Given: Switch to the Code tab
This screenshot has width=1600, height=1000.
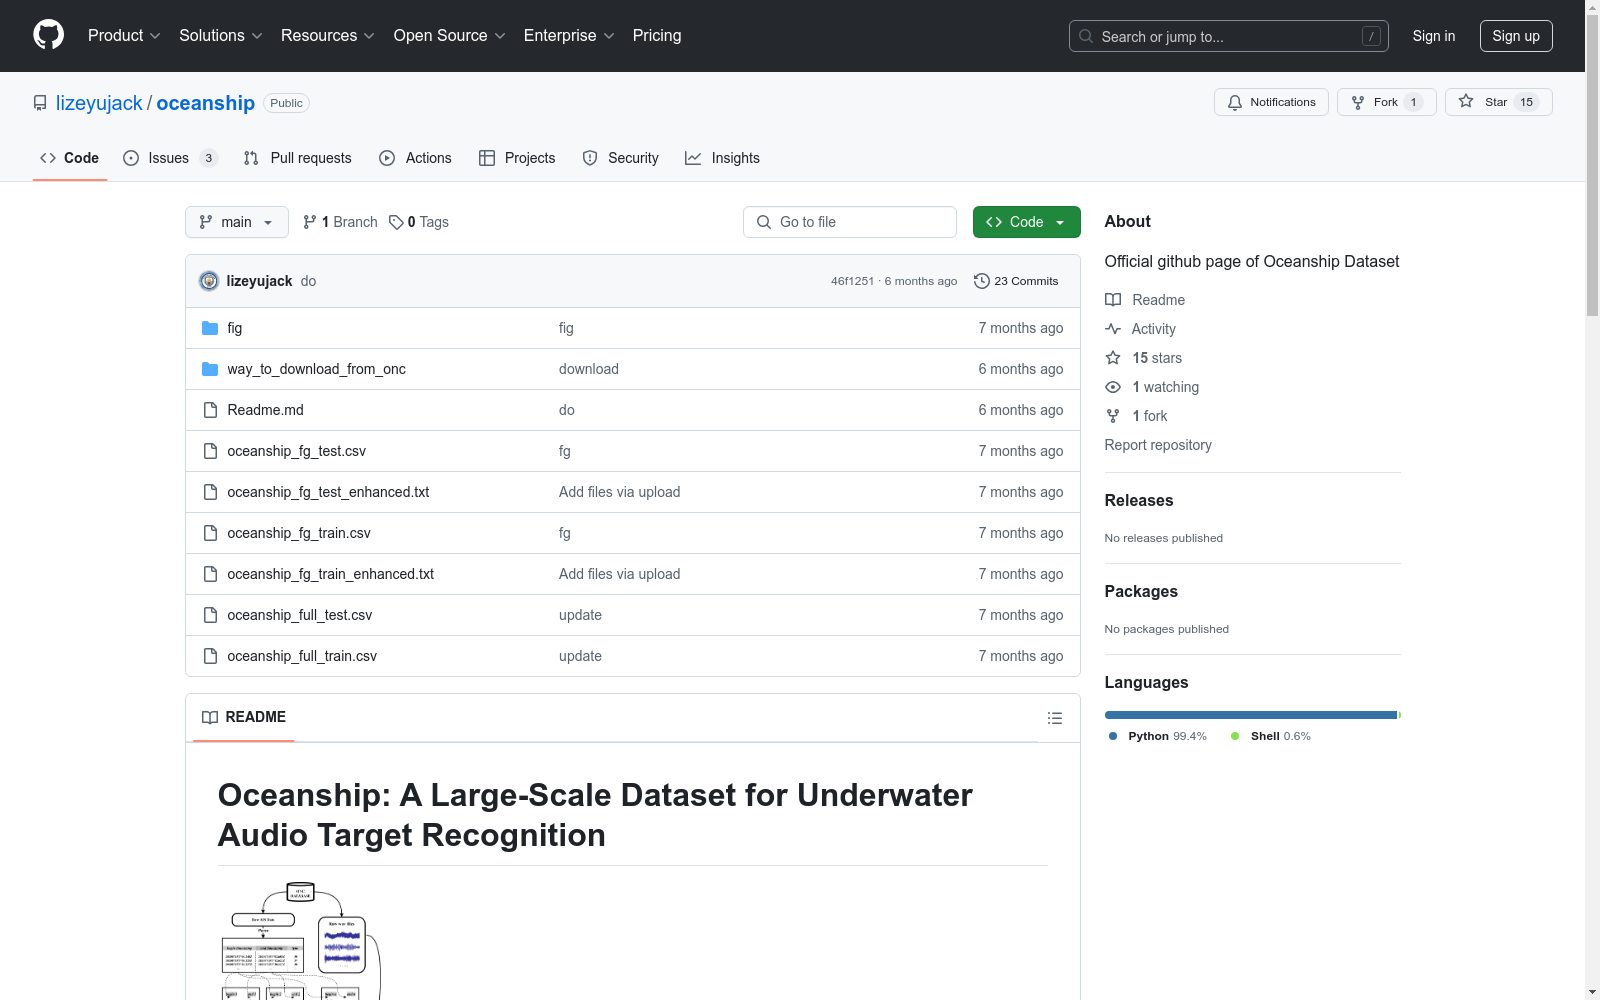Looking at the screenshot, I should (x=70, y=158).
